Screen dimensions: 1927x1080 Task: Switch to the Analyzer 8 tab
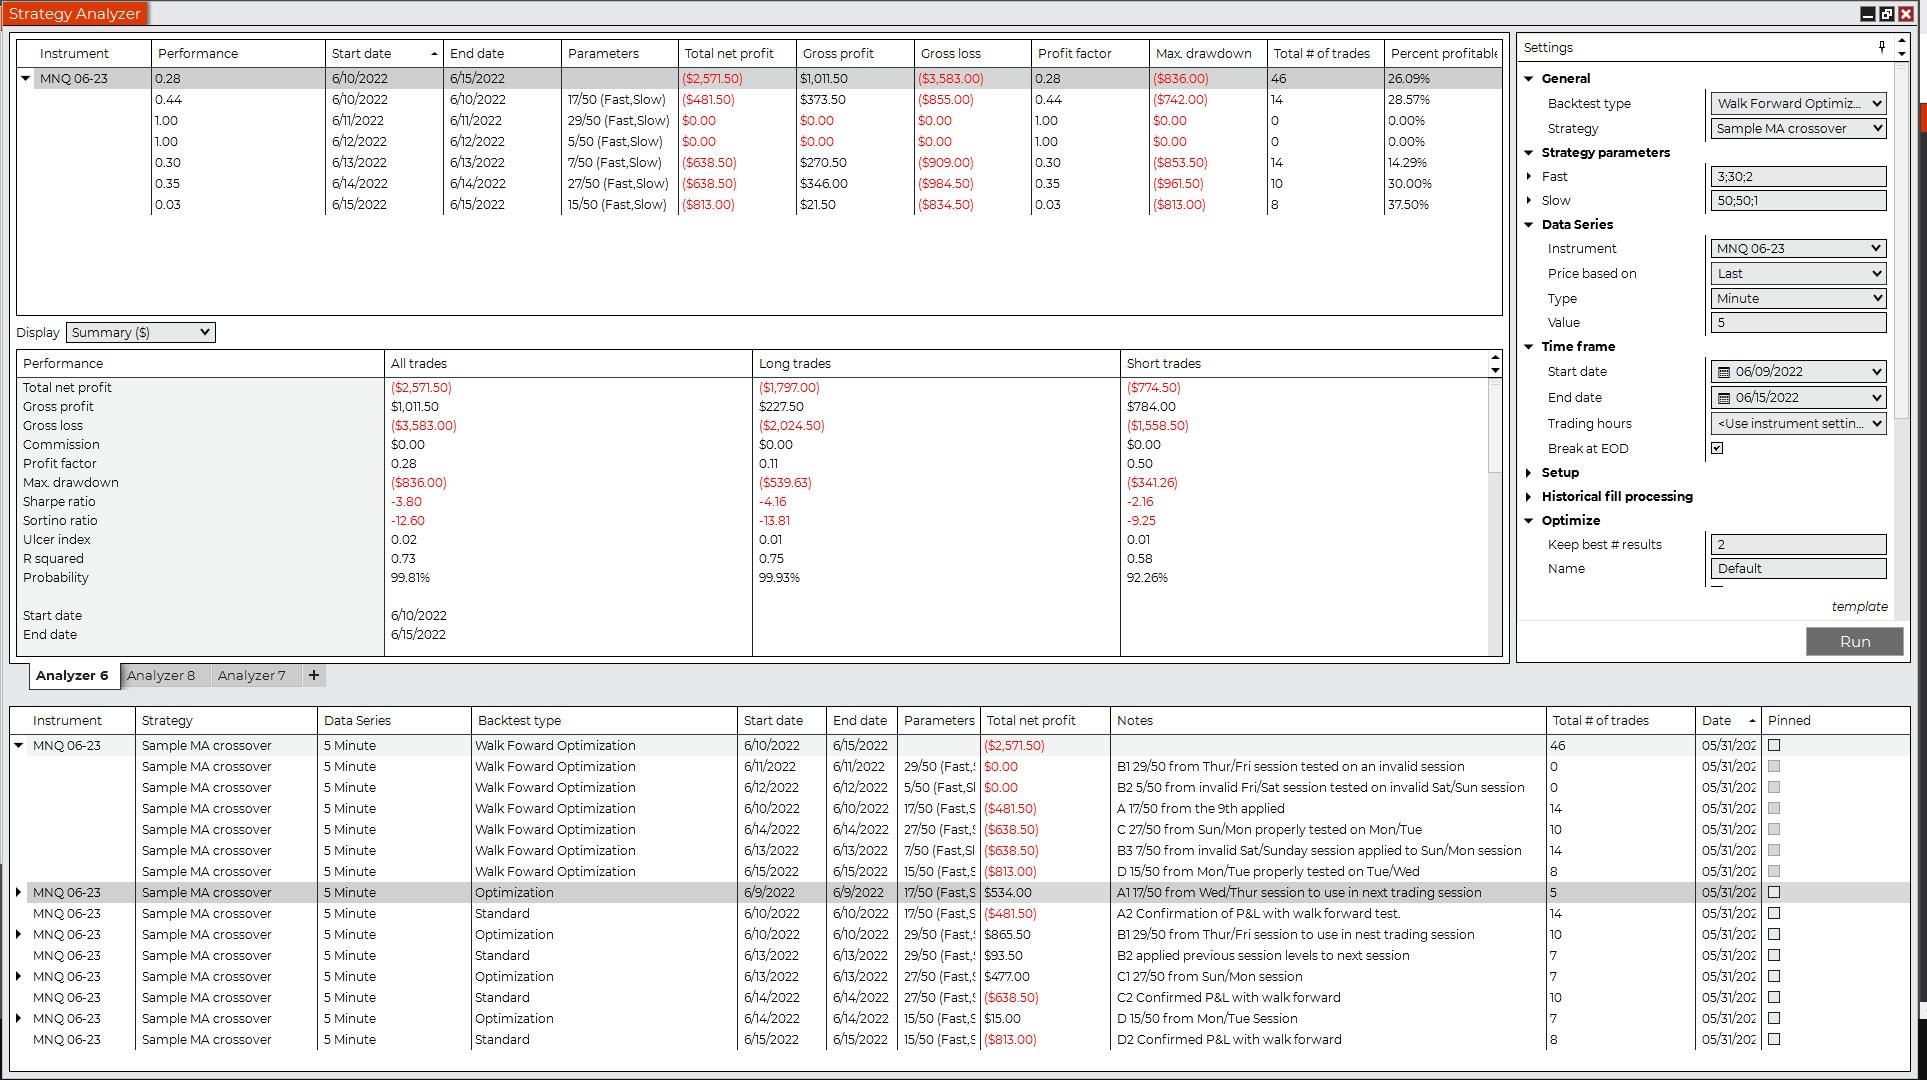coord(161,676)
